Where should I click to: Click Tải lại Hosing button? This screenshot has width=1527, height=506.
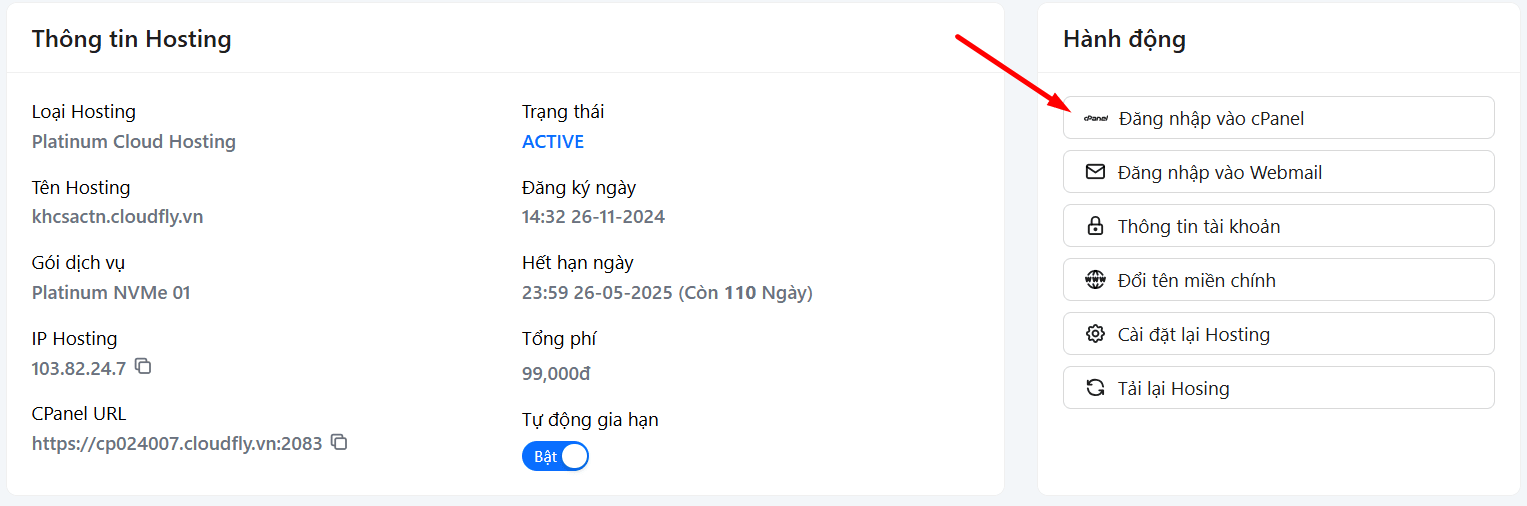1278,388
